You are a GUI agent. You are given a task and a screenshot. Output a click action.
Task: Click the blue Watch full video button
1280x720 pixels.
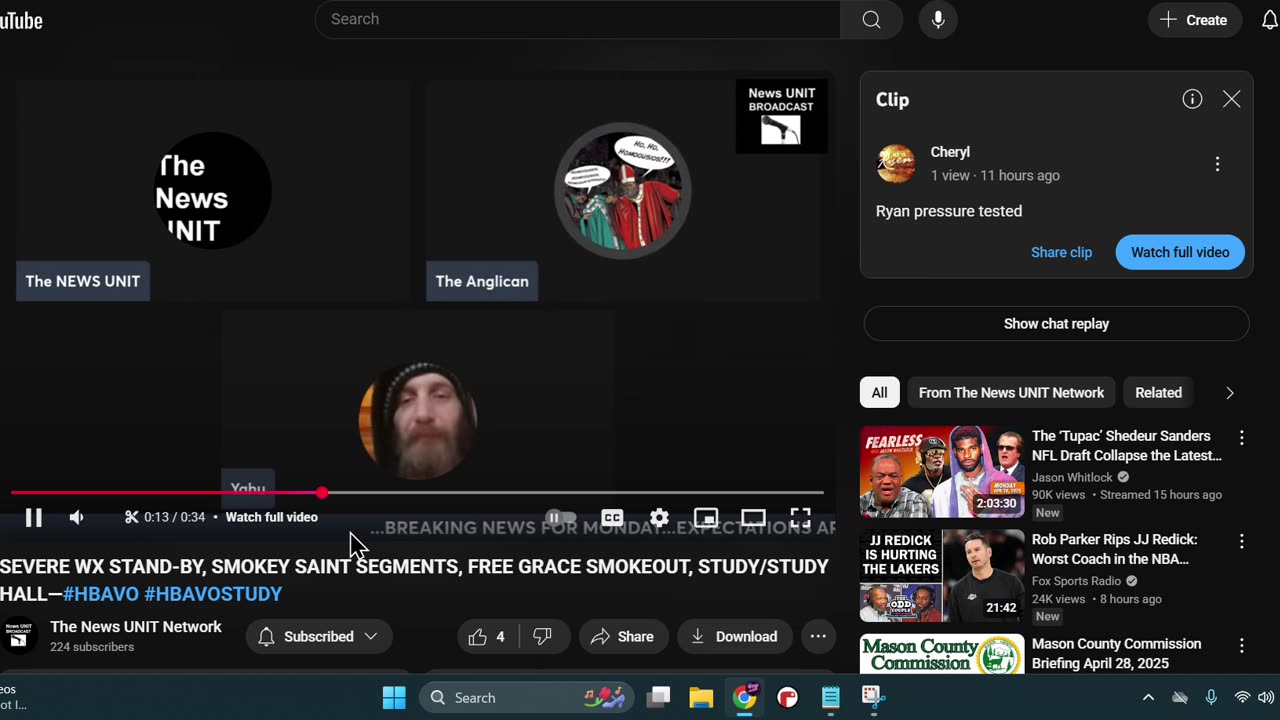1180,252
